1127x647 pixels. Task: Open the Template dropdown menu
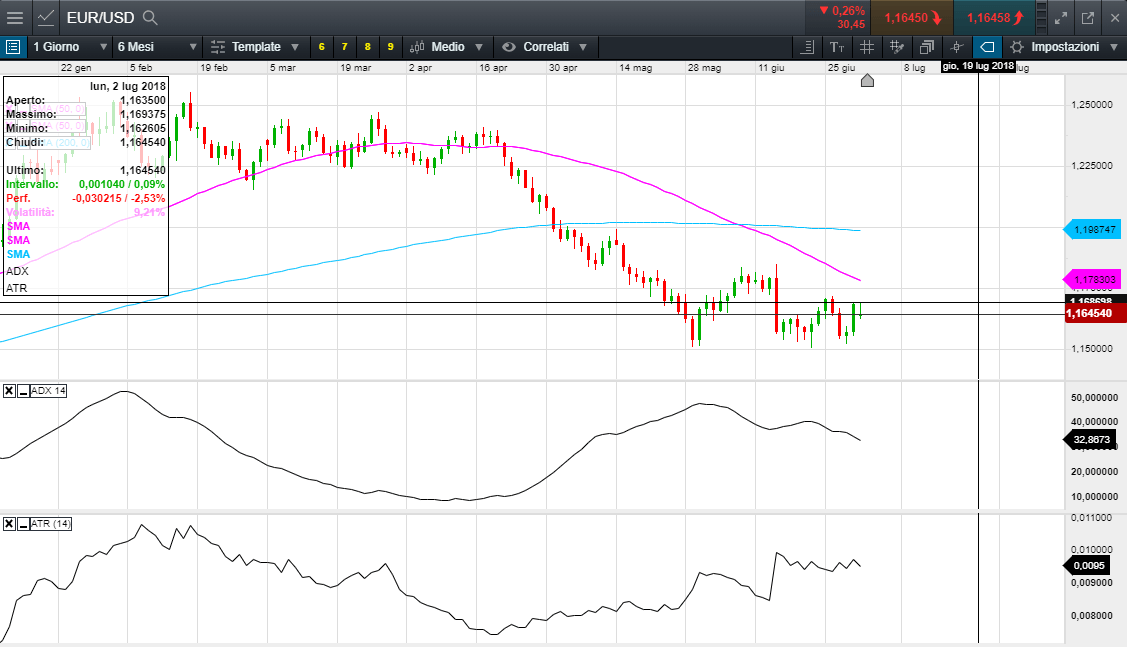[x=255, y=47]
